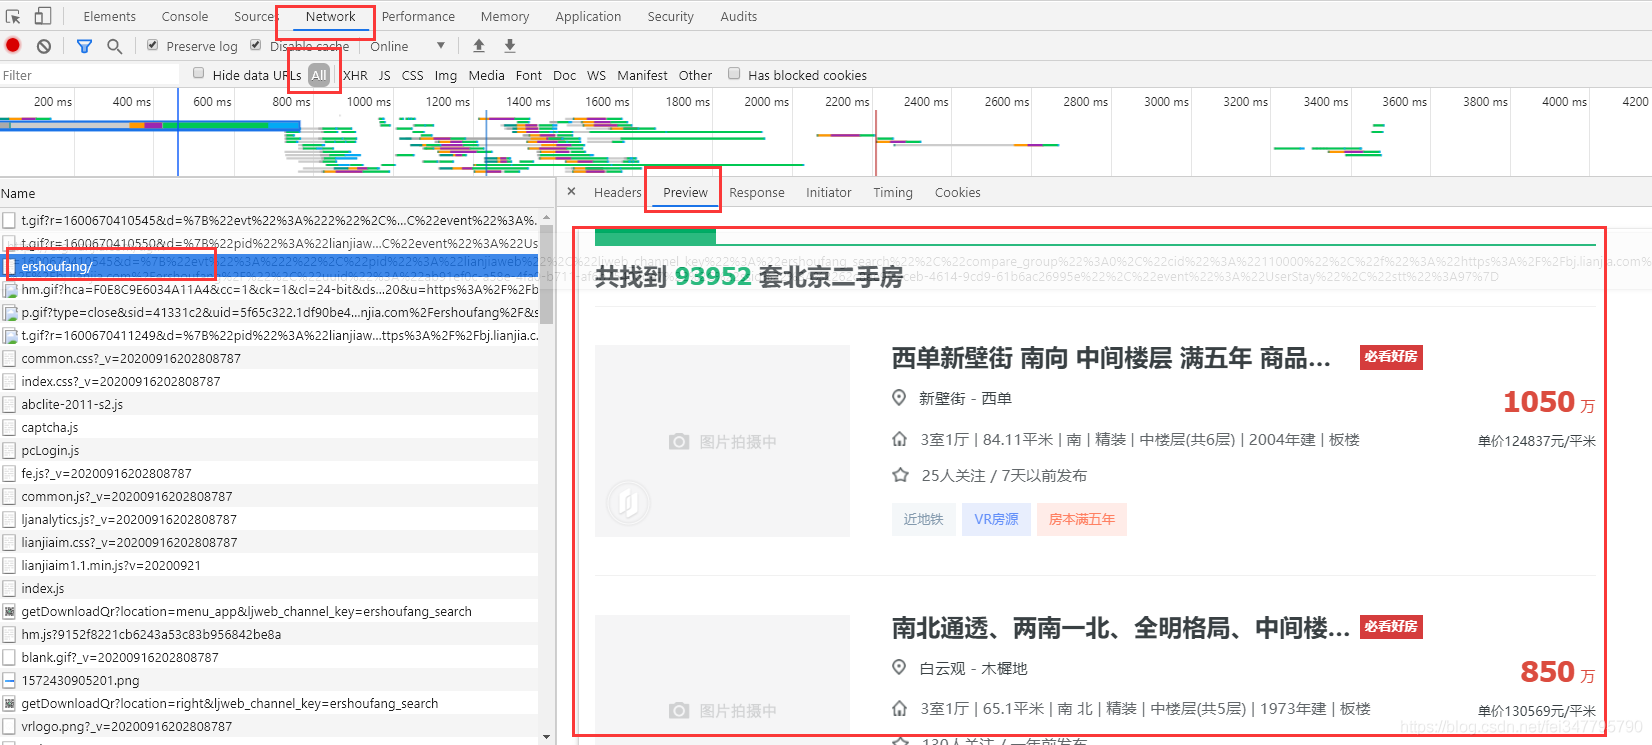Viewport: 1652px width, 745px height.
Task: Select the Initiator tab
Action: click(x=829, y=192)
